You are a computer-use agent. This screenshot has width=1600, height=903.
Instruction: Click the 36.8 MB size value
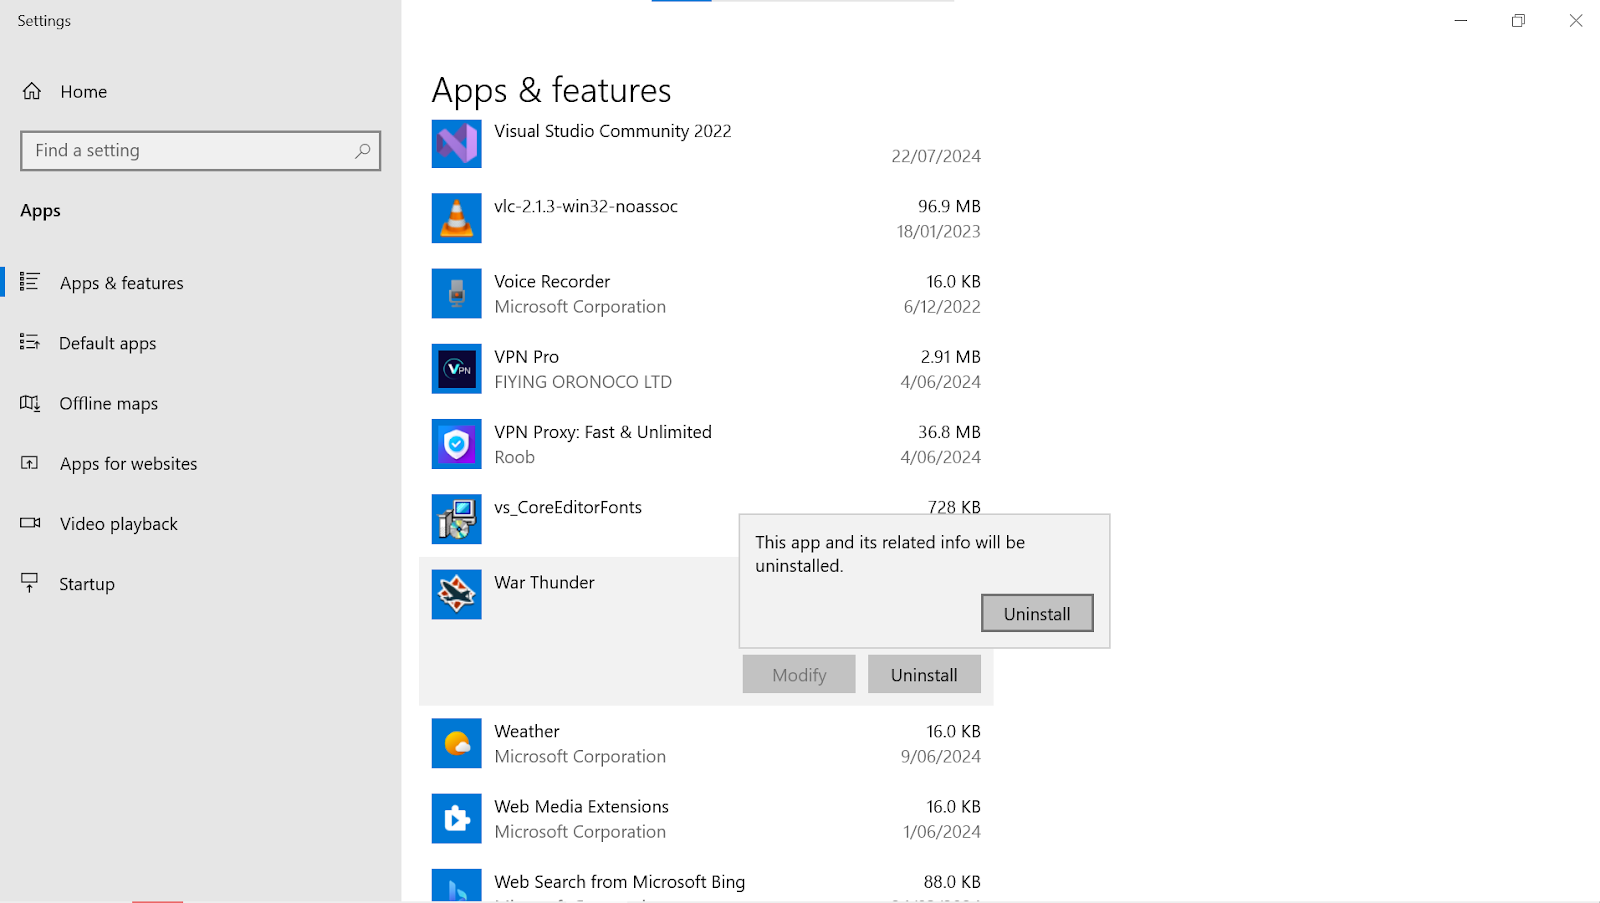coord(949,432)
